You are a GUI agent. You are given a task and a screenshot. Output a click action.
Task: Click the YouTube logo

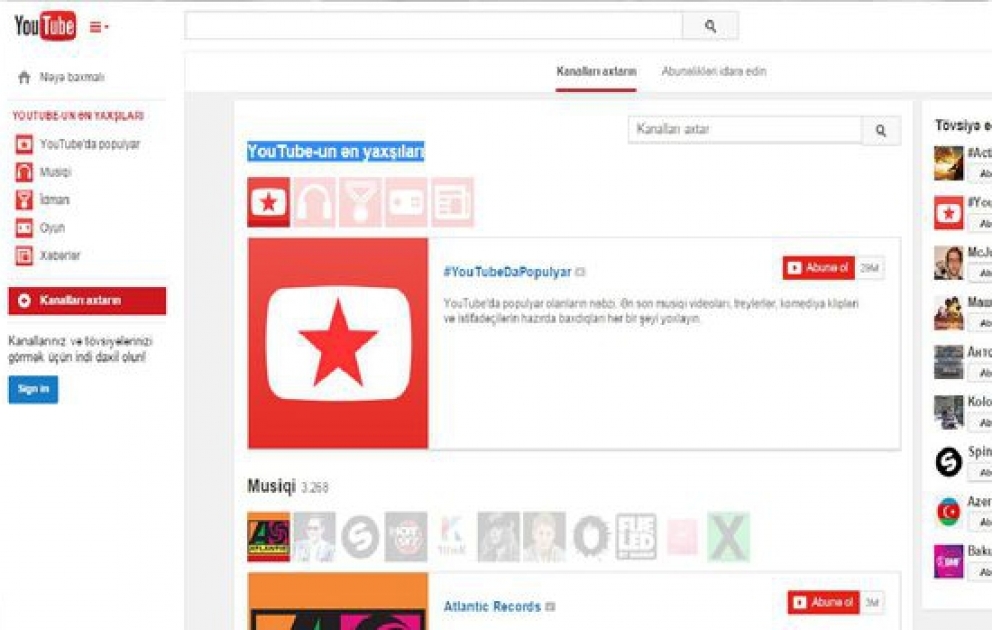click(x=45, y=26)
